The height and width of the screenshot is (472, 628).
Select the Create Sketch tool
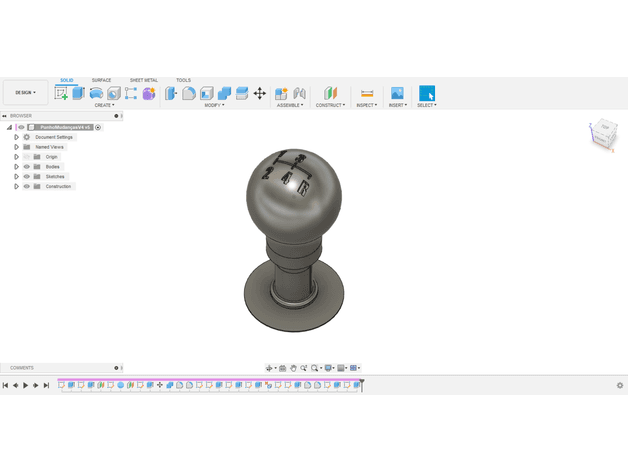click(61, 93)
